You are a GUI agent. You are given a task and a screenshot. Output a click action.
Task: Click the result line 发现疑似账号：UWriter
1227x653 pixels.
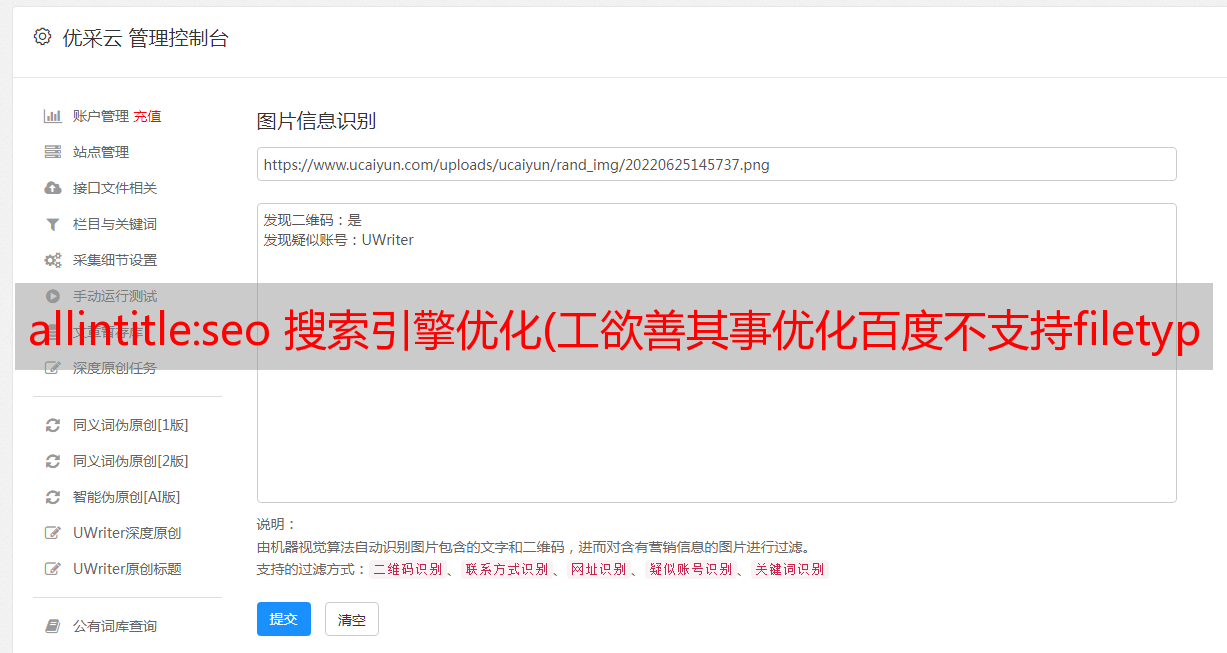pos(338,240)
